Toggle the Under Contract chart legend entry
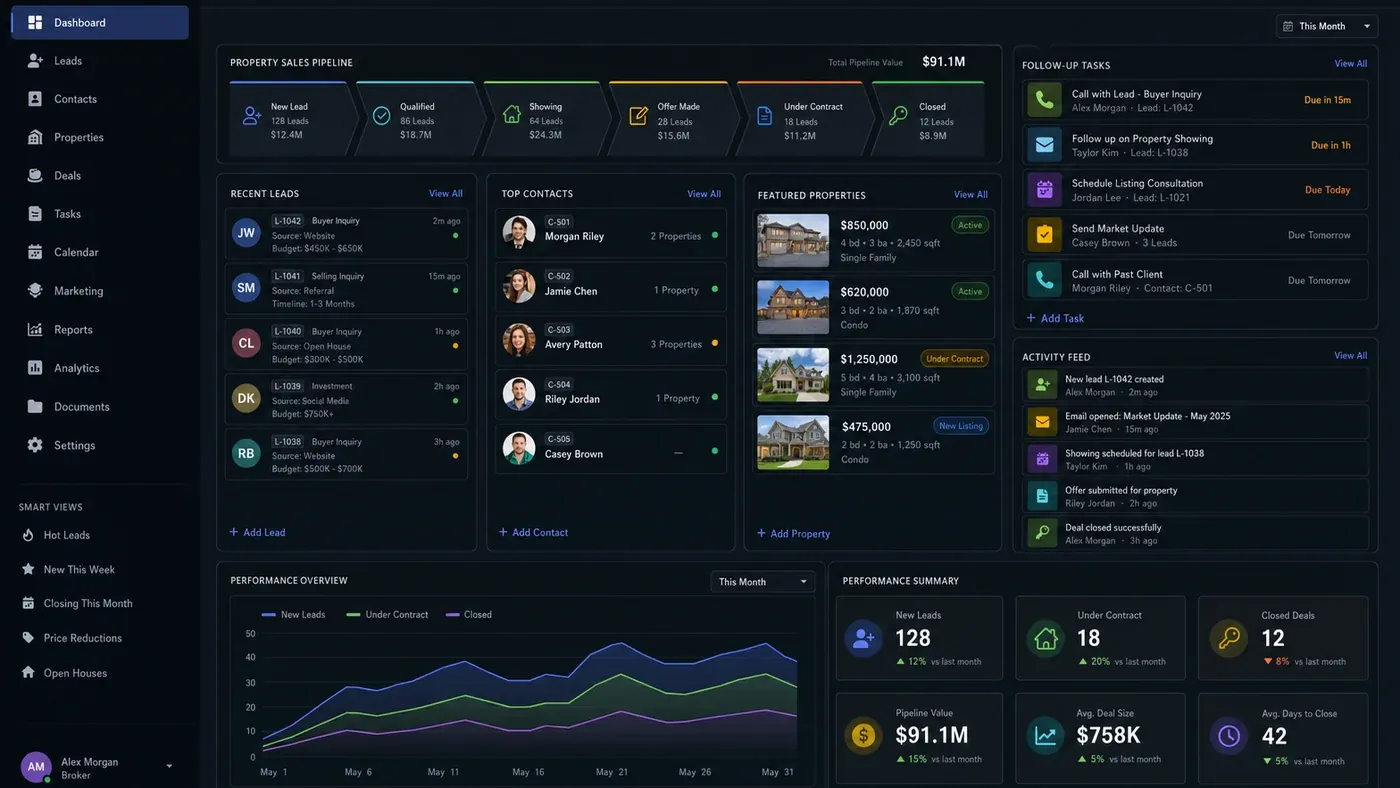 [x=387, y=615]
